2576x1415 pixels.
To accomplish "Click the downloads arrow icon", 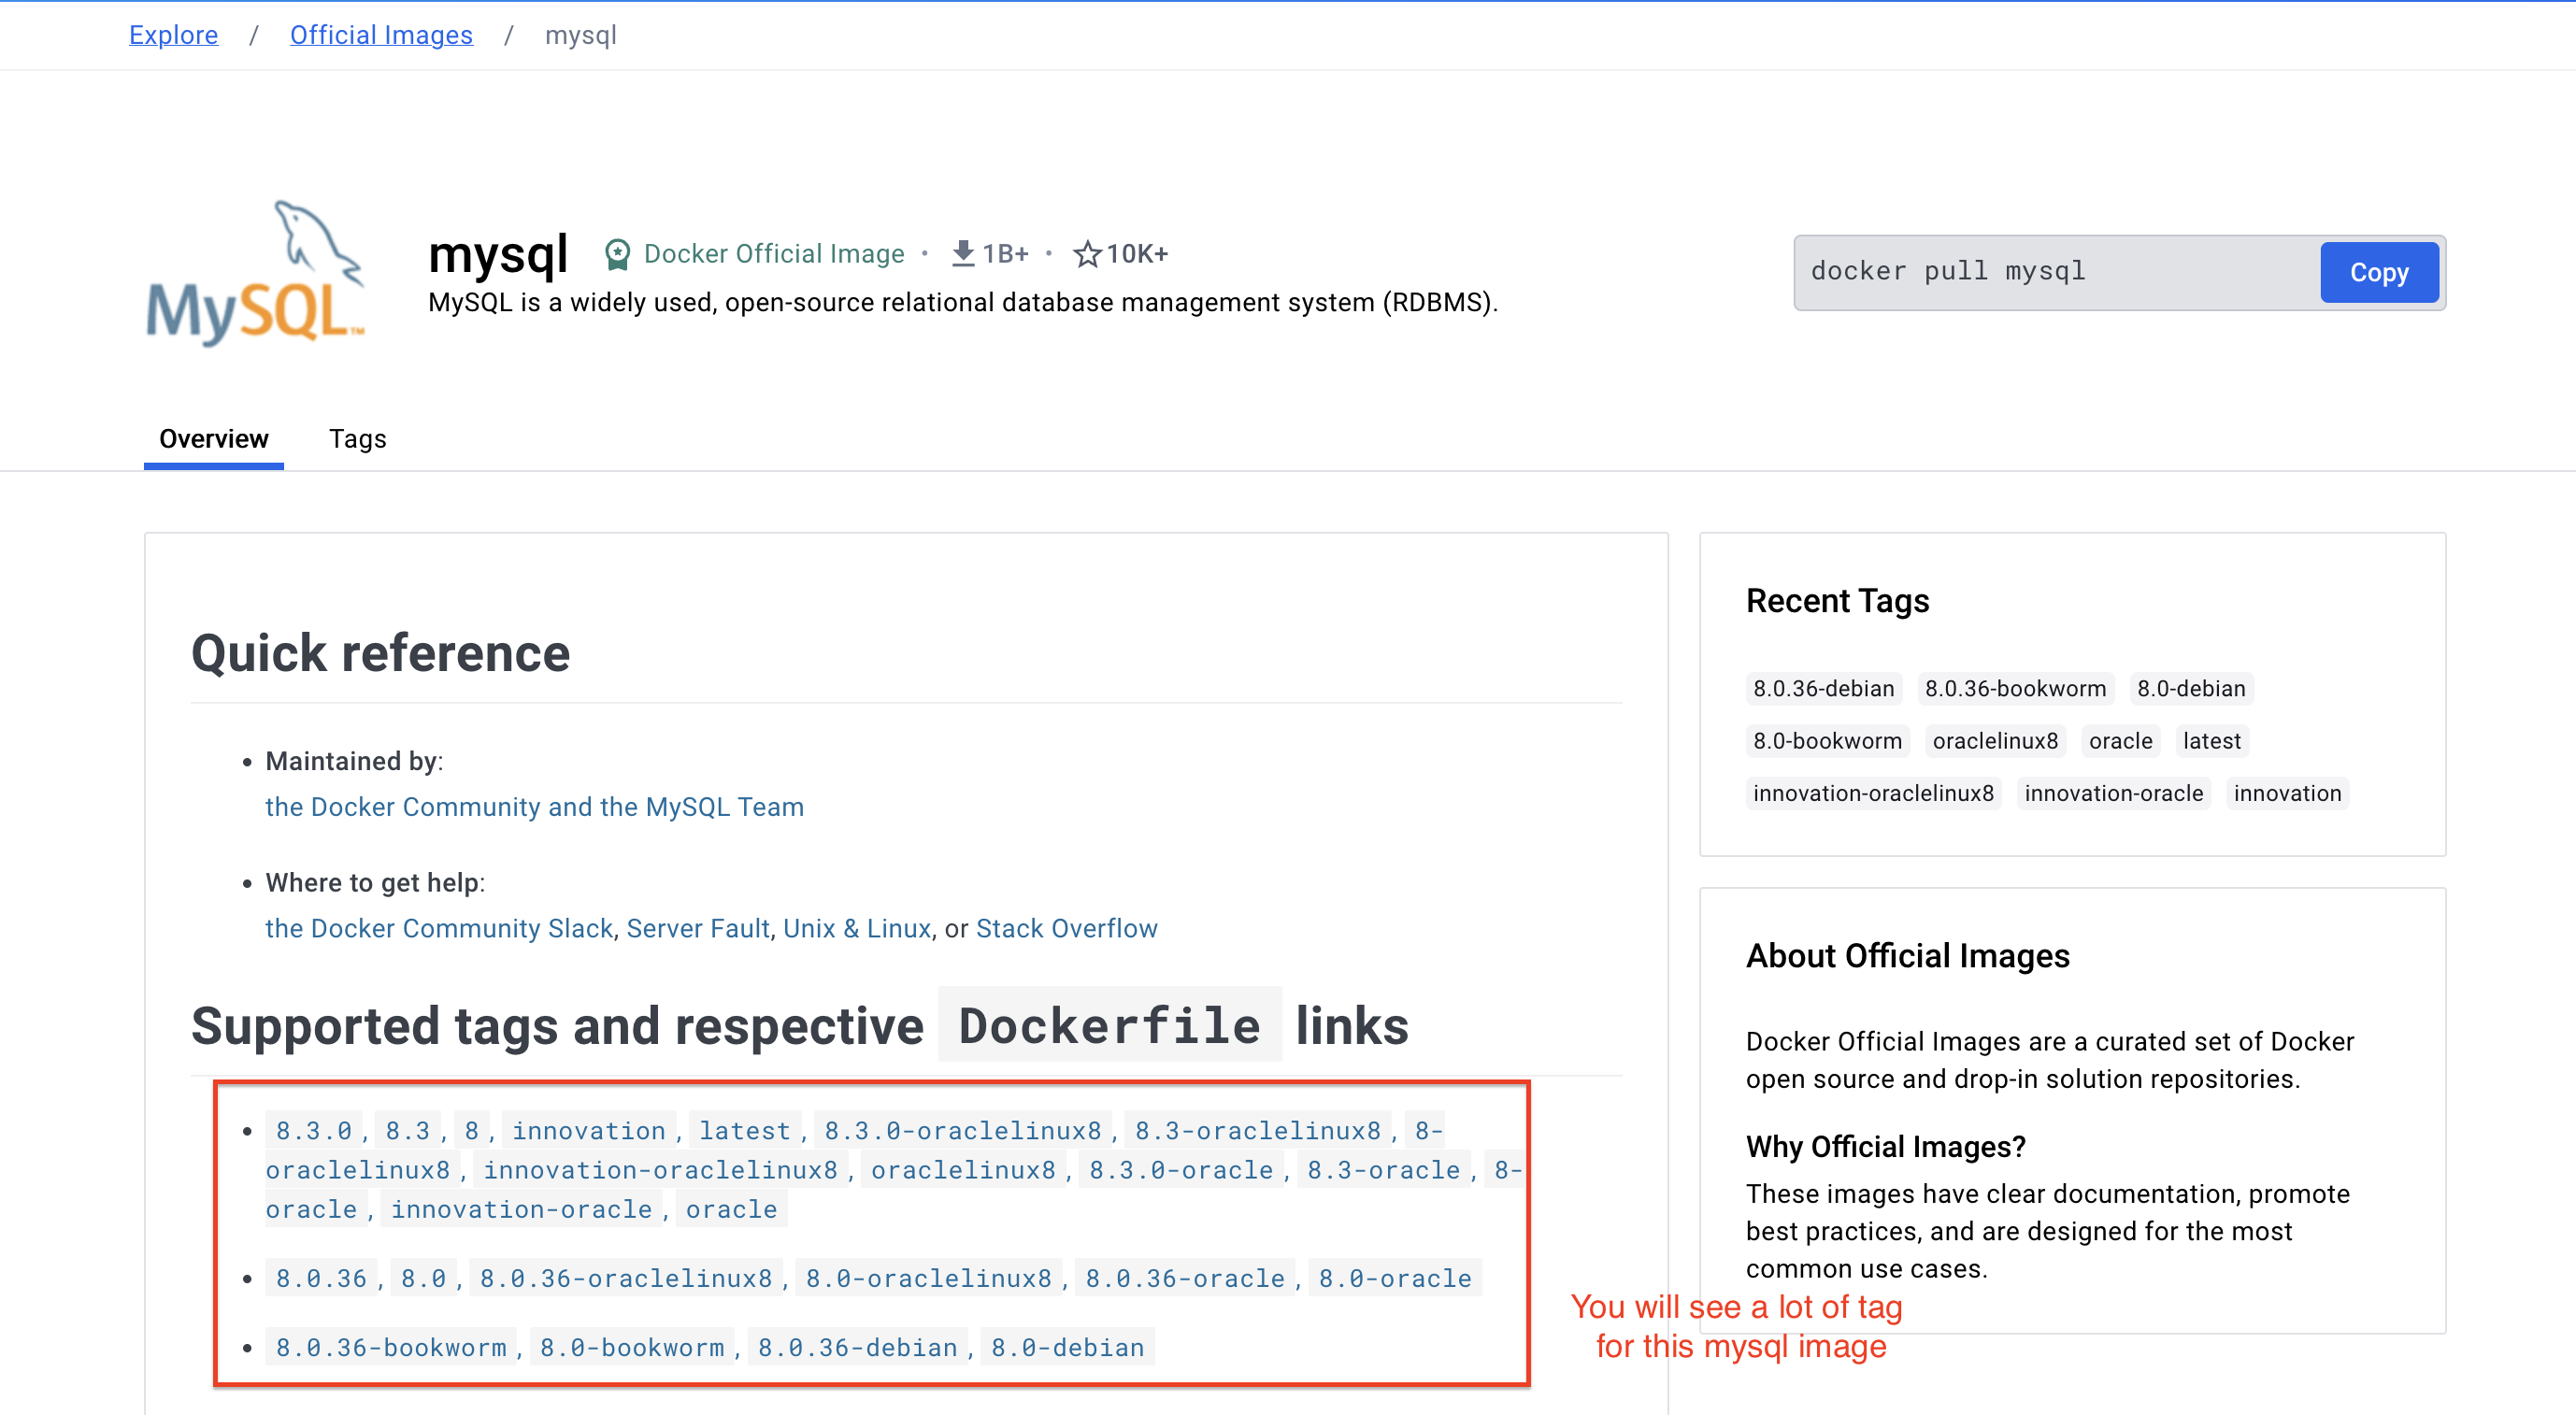I will 962,254.
